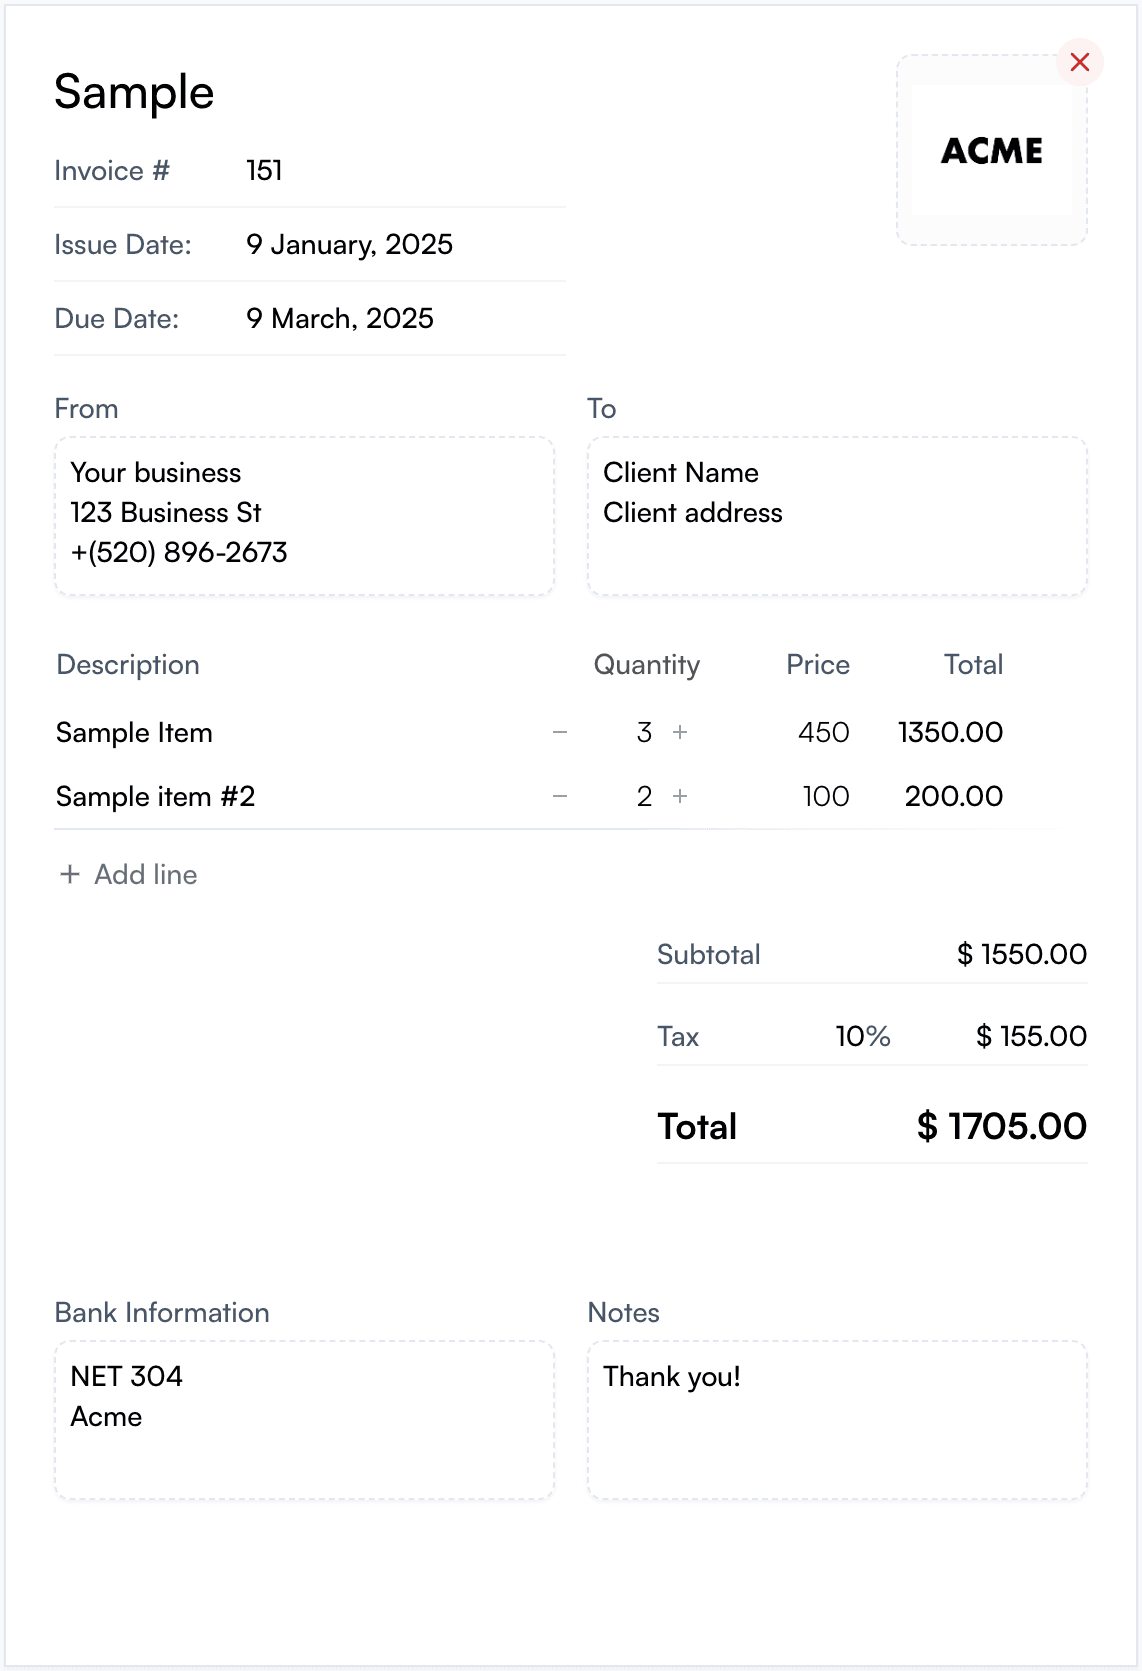
Task: Change the 10% tax rate
Action: 862,1036
